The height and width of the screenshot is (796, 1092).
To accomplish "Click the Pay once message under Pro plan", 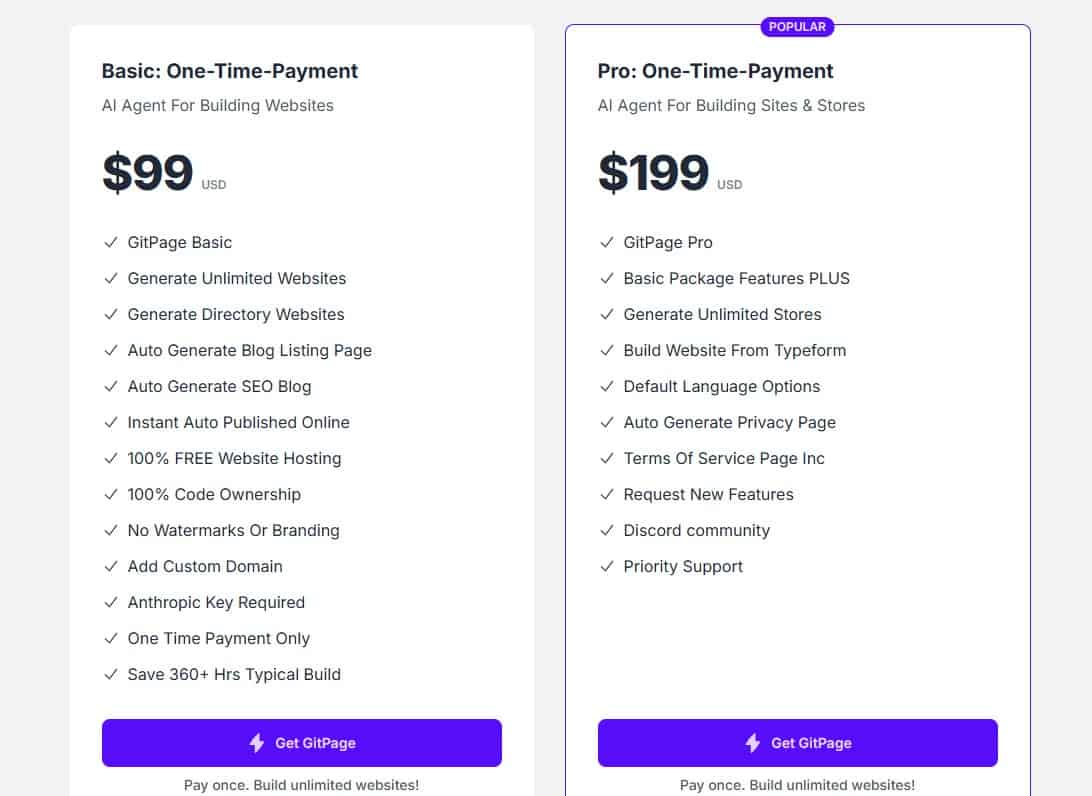I will tap(797, 786).
